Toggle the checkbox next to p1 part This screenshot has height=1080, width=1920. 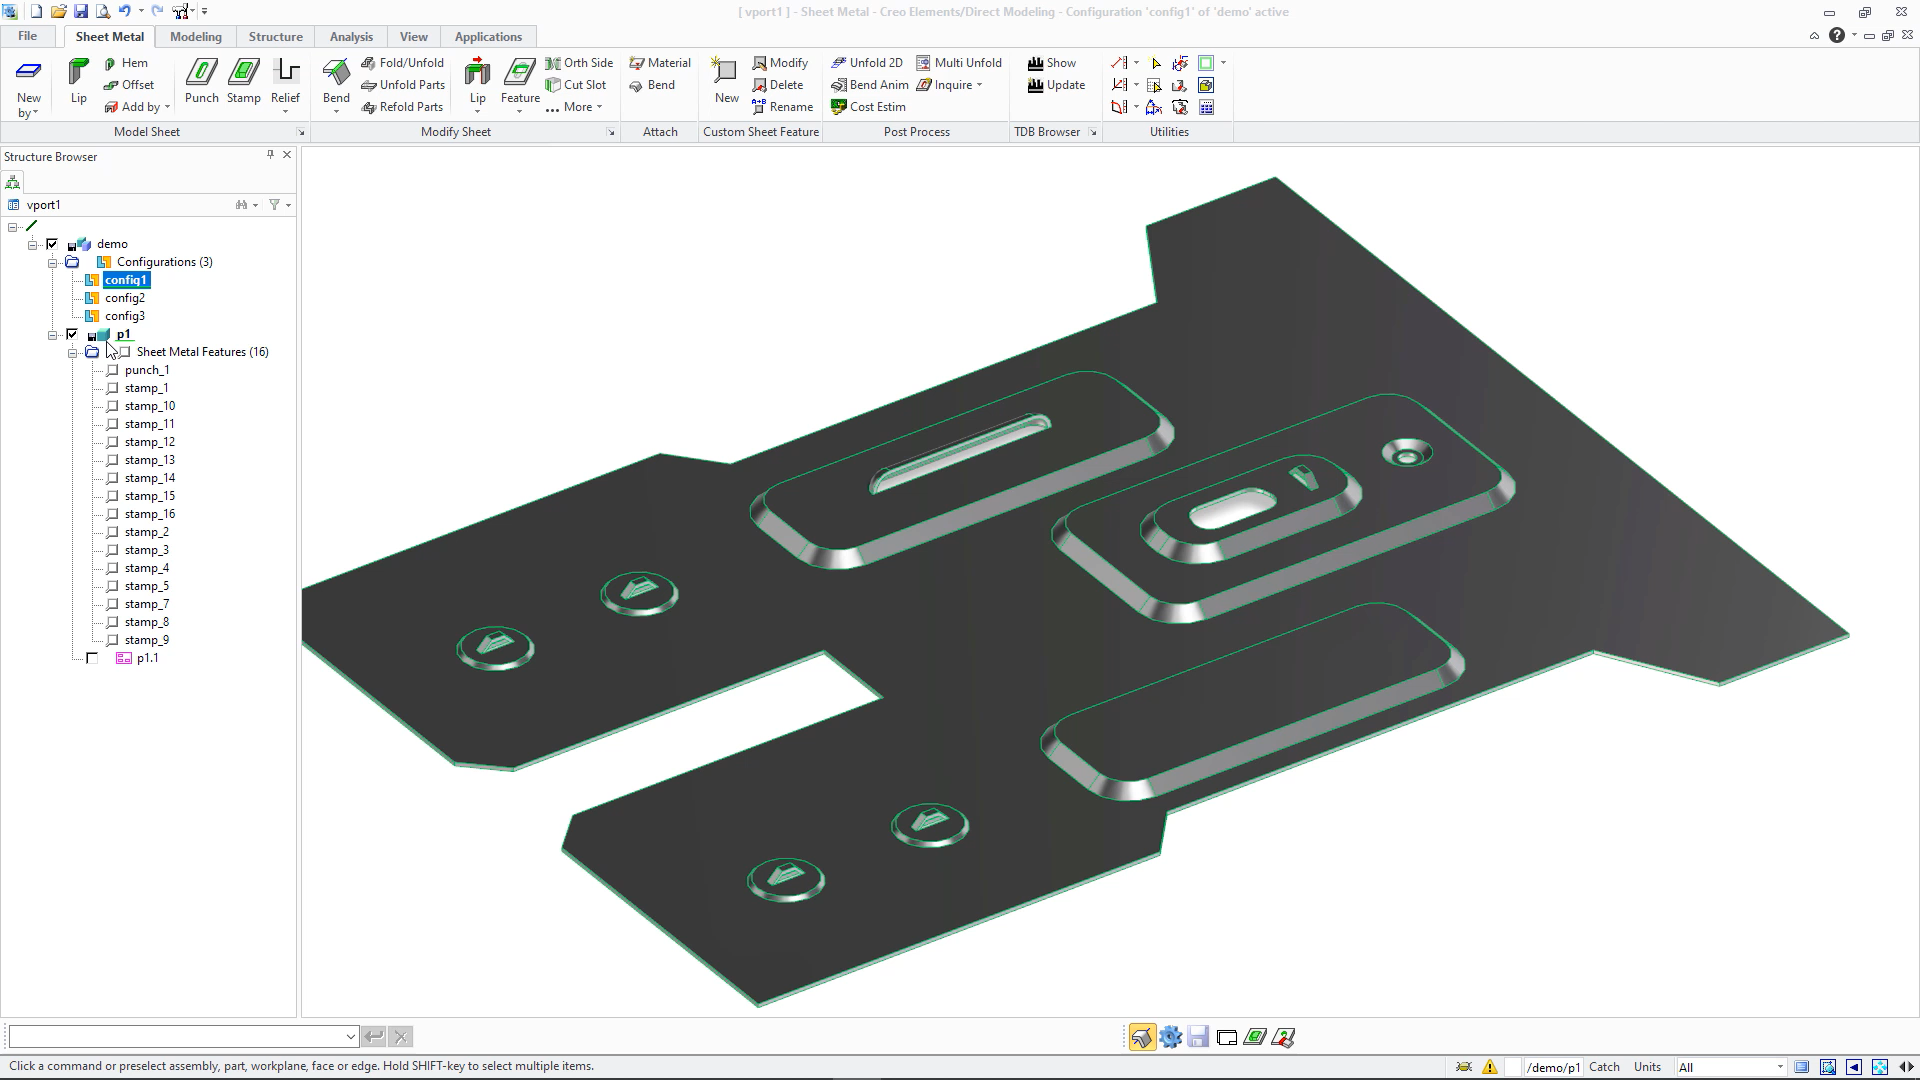(x=72, y=334)
